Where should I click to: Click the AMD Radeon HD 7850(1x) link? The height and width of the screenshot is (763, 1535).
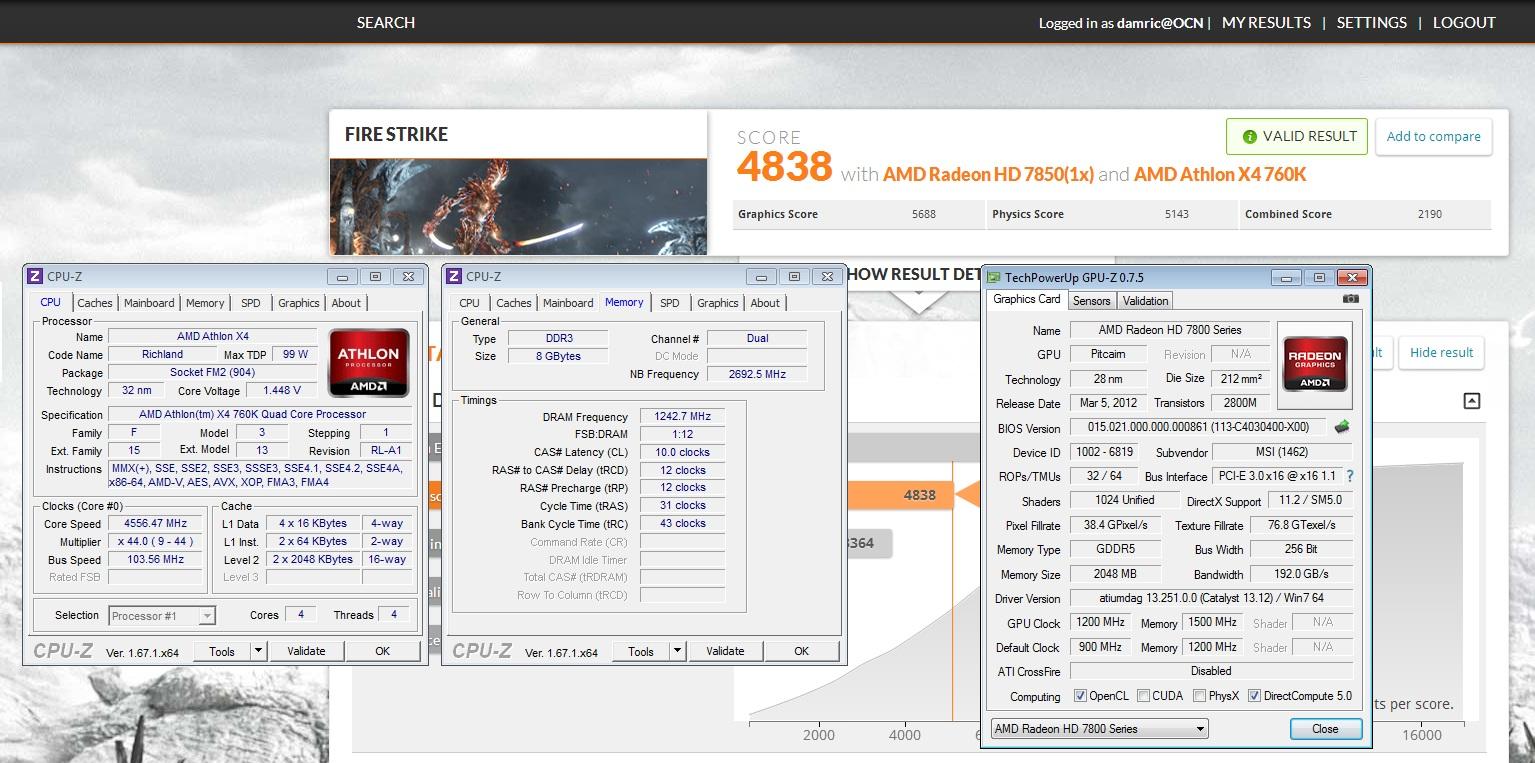pyautogui.click(x=988, y=174)
